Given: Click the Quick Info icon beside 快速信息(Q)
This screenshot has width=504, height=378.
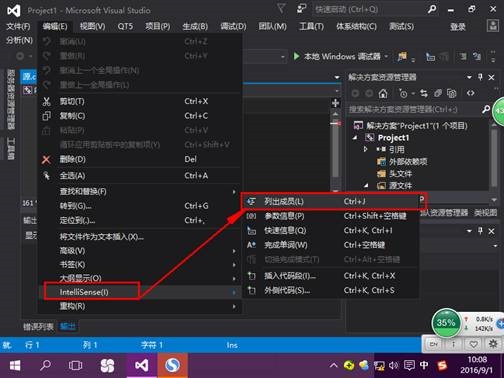Looking at the screenshot, I should tap(251, 230).
